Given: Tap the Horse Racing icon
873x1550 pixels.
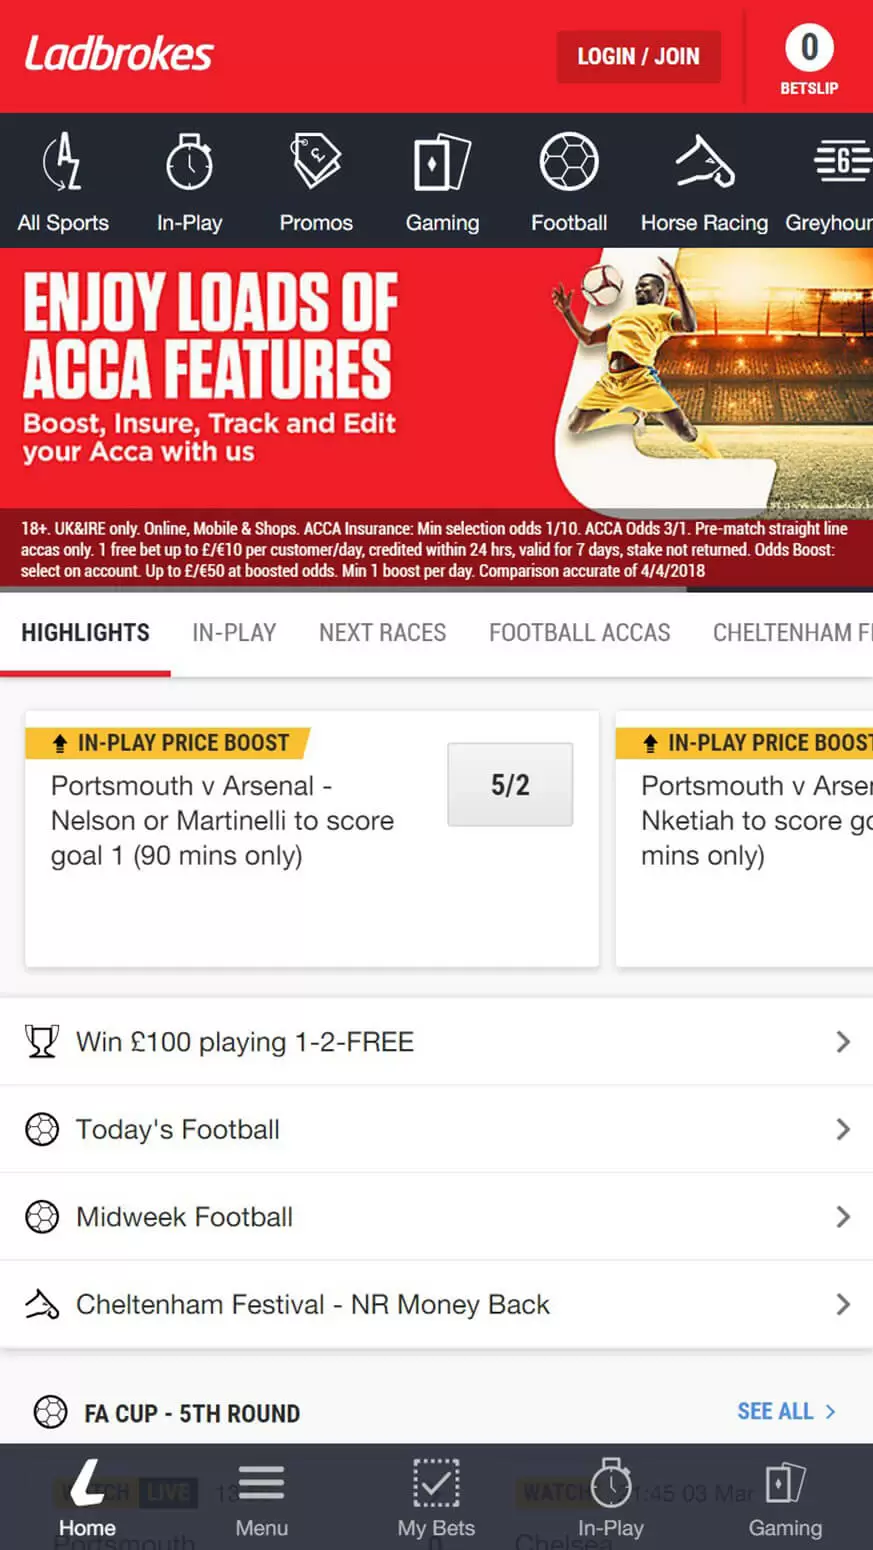Looking at the screenshot, I should click(x=704, y=163).
